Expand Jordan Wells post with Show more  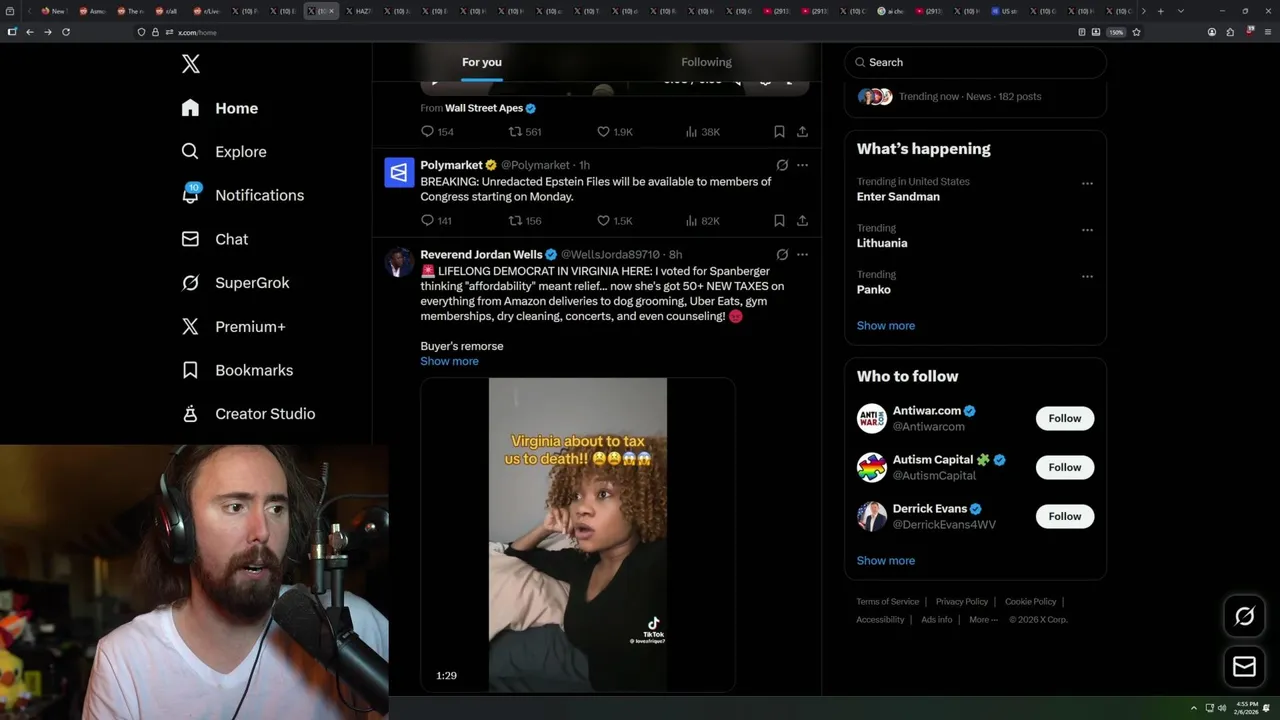tap(449, 361)
